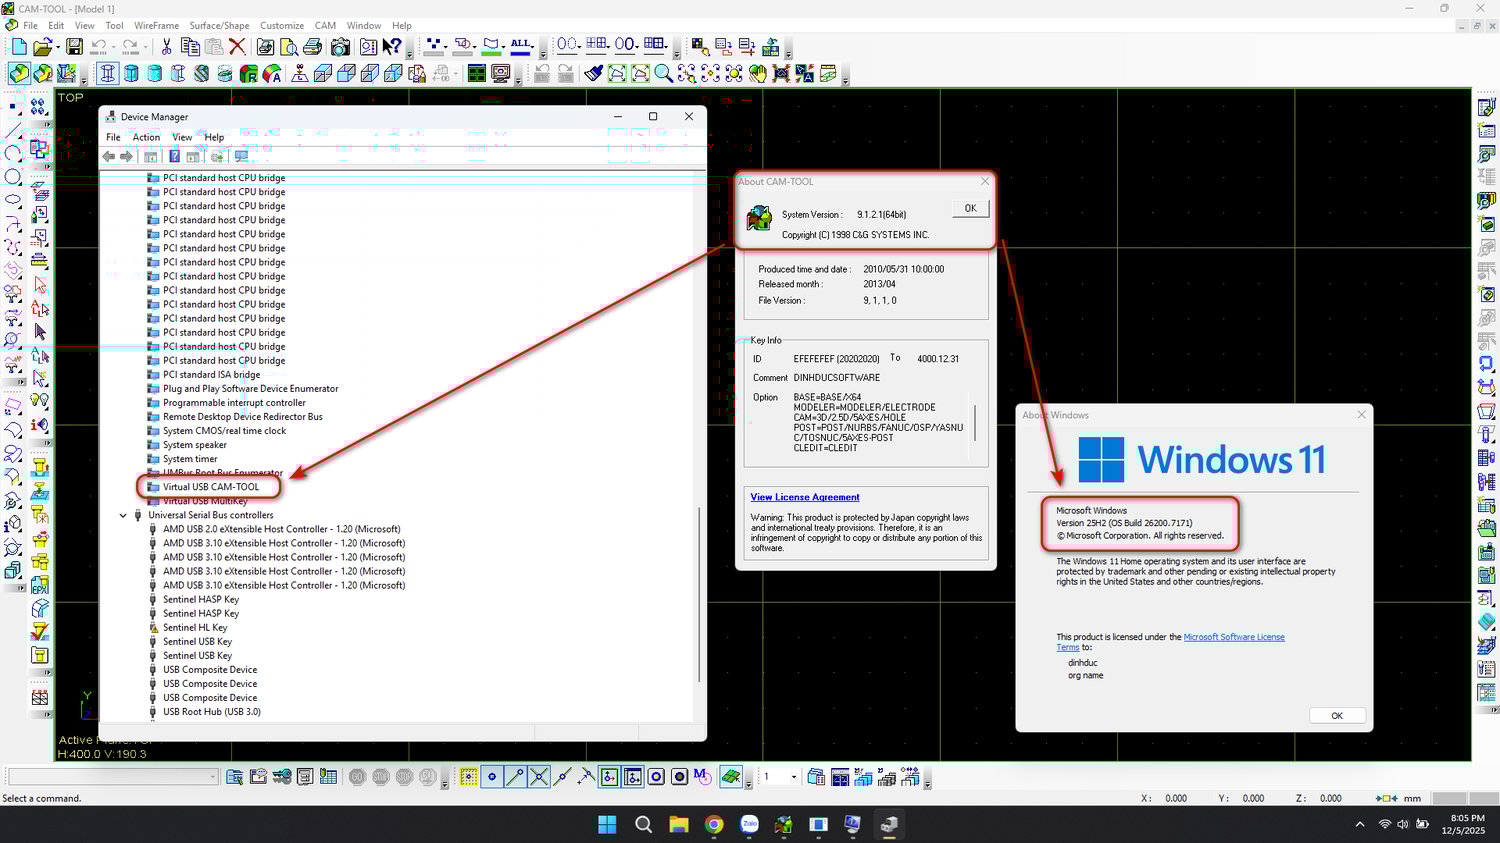
Task: Select the Sentinel HL Key device
Action: [x=195, y=628]
